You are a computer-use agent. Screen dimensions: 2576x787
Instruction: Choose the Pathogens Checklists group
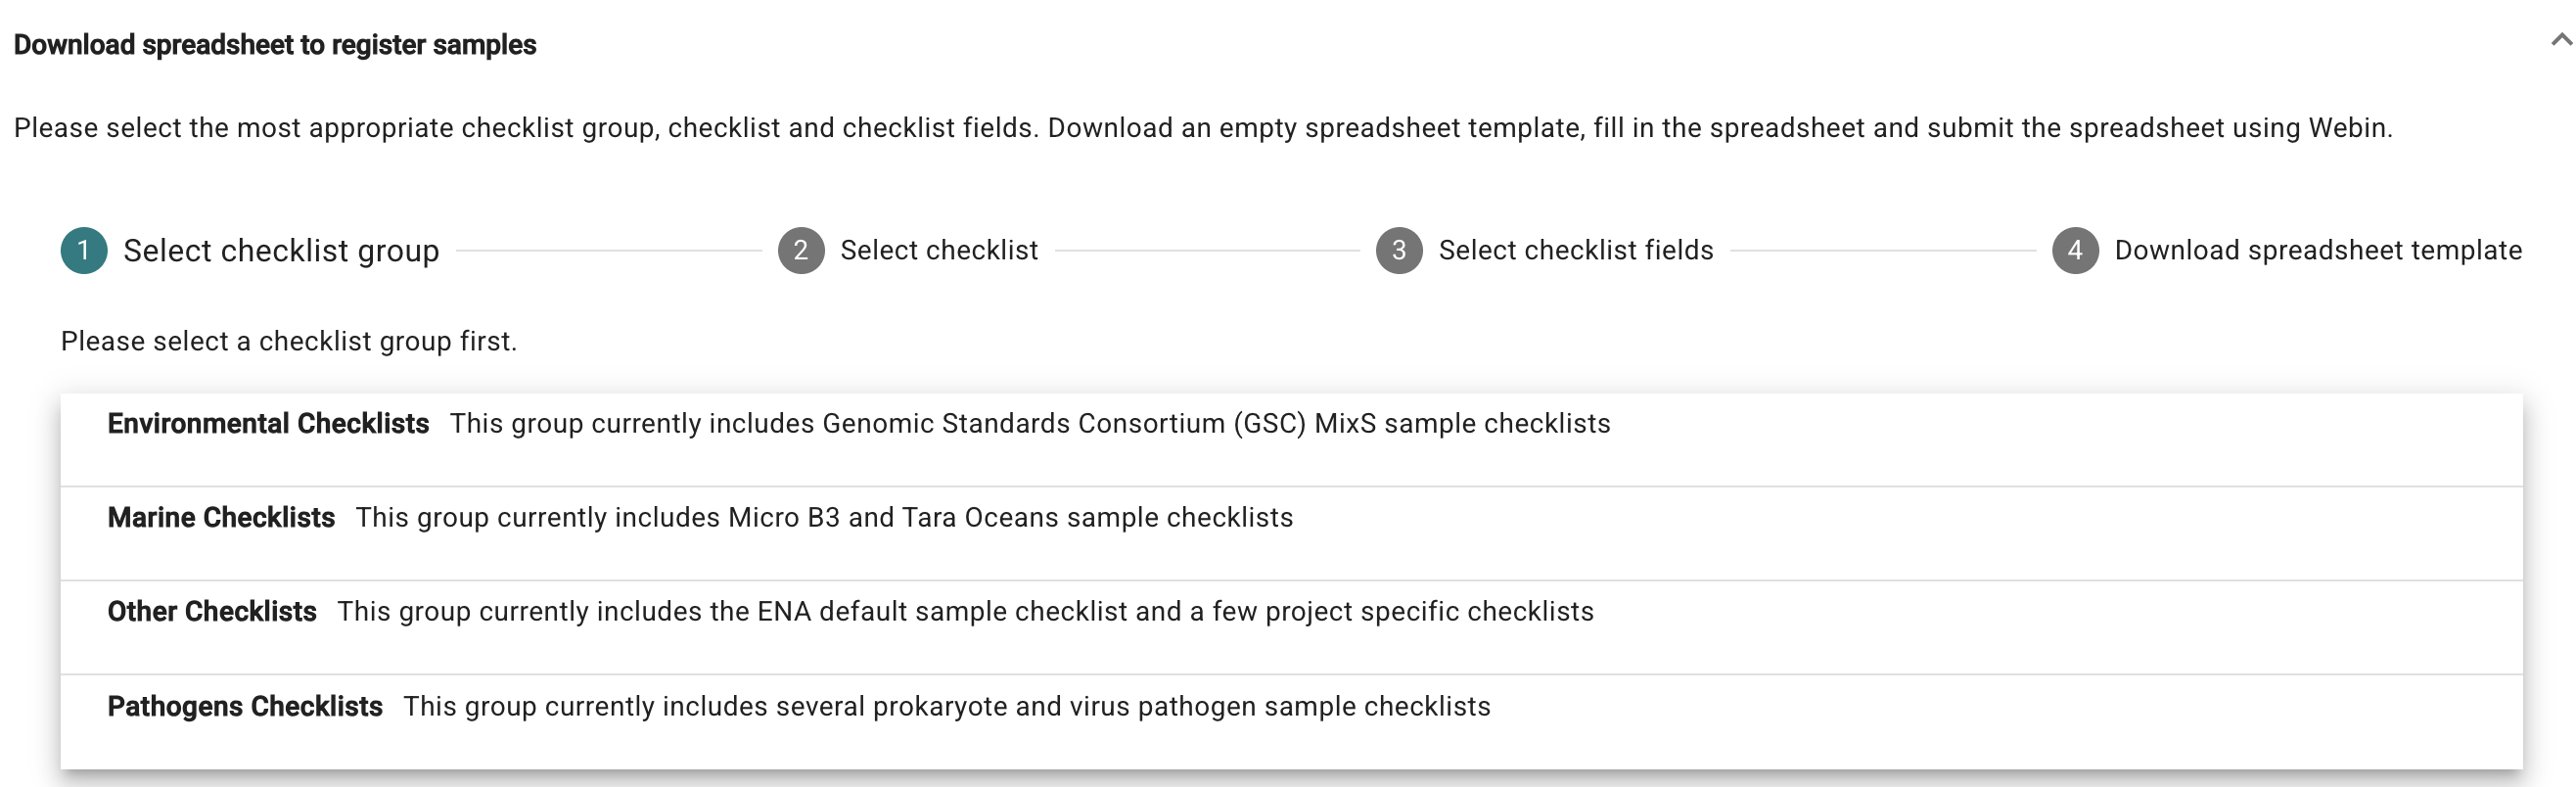click(x=245, y=707)
